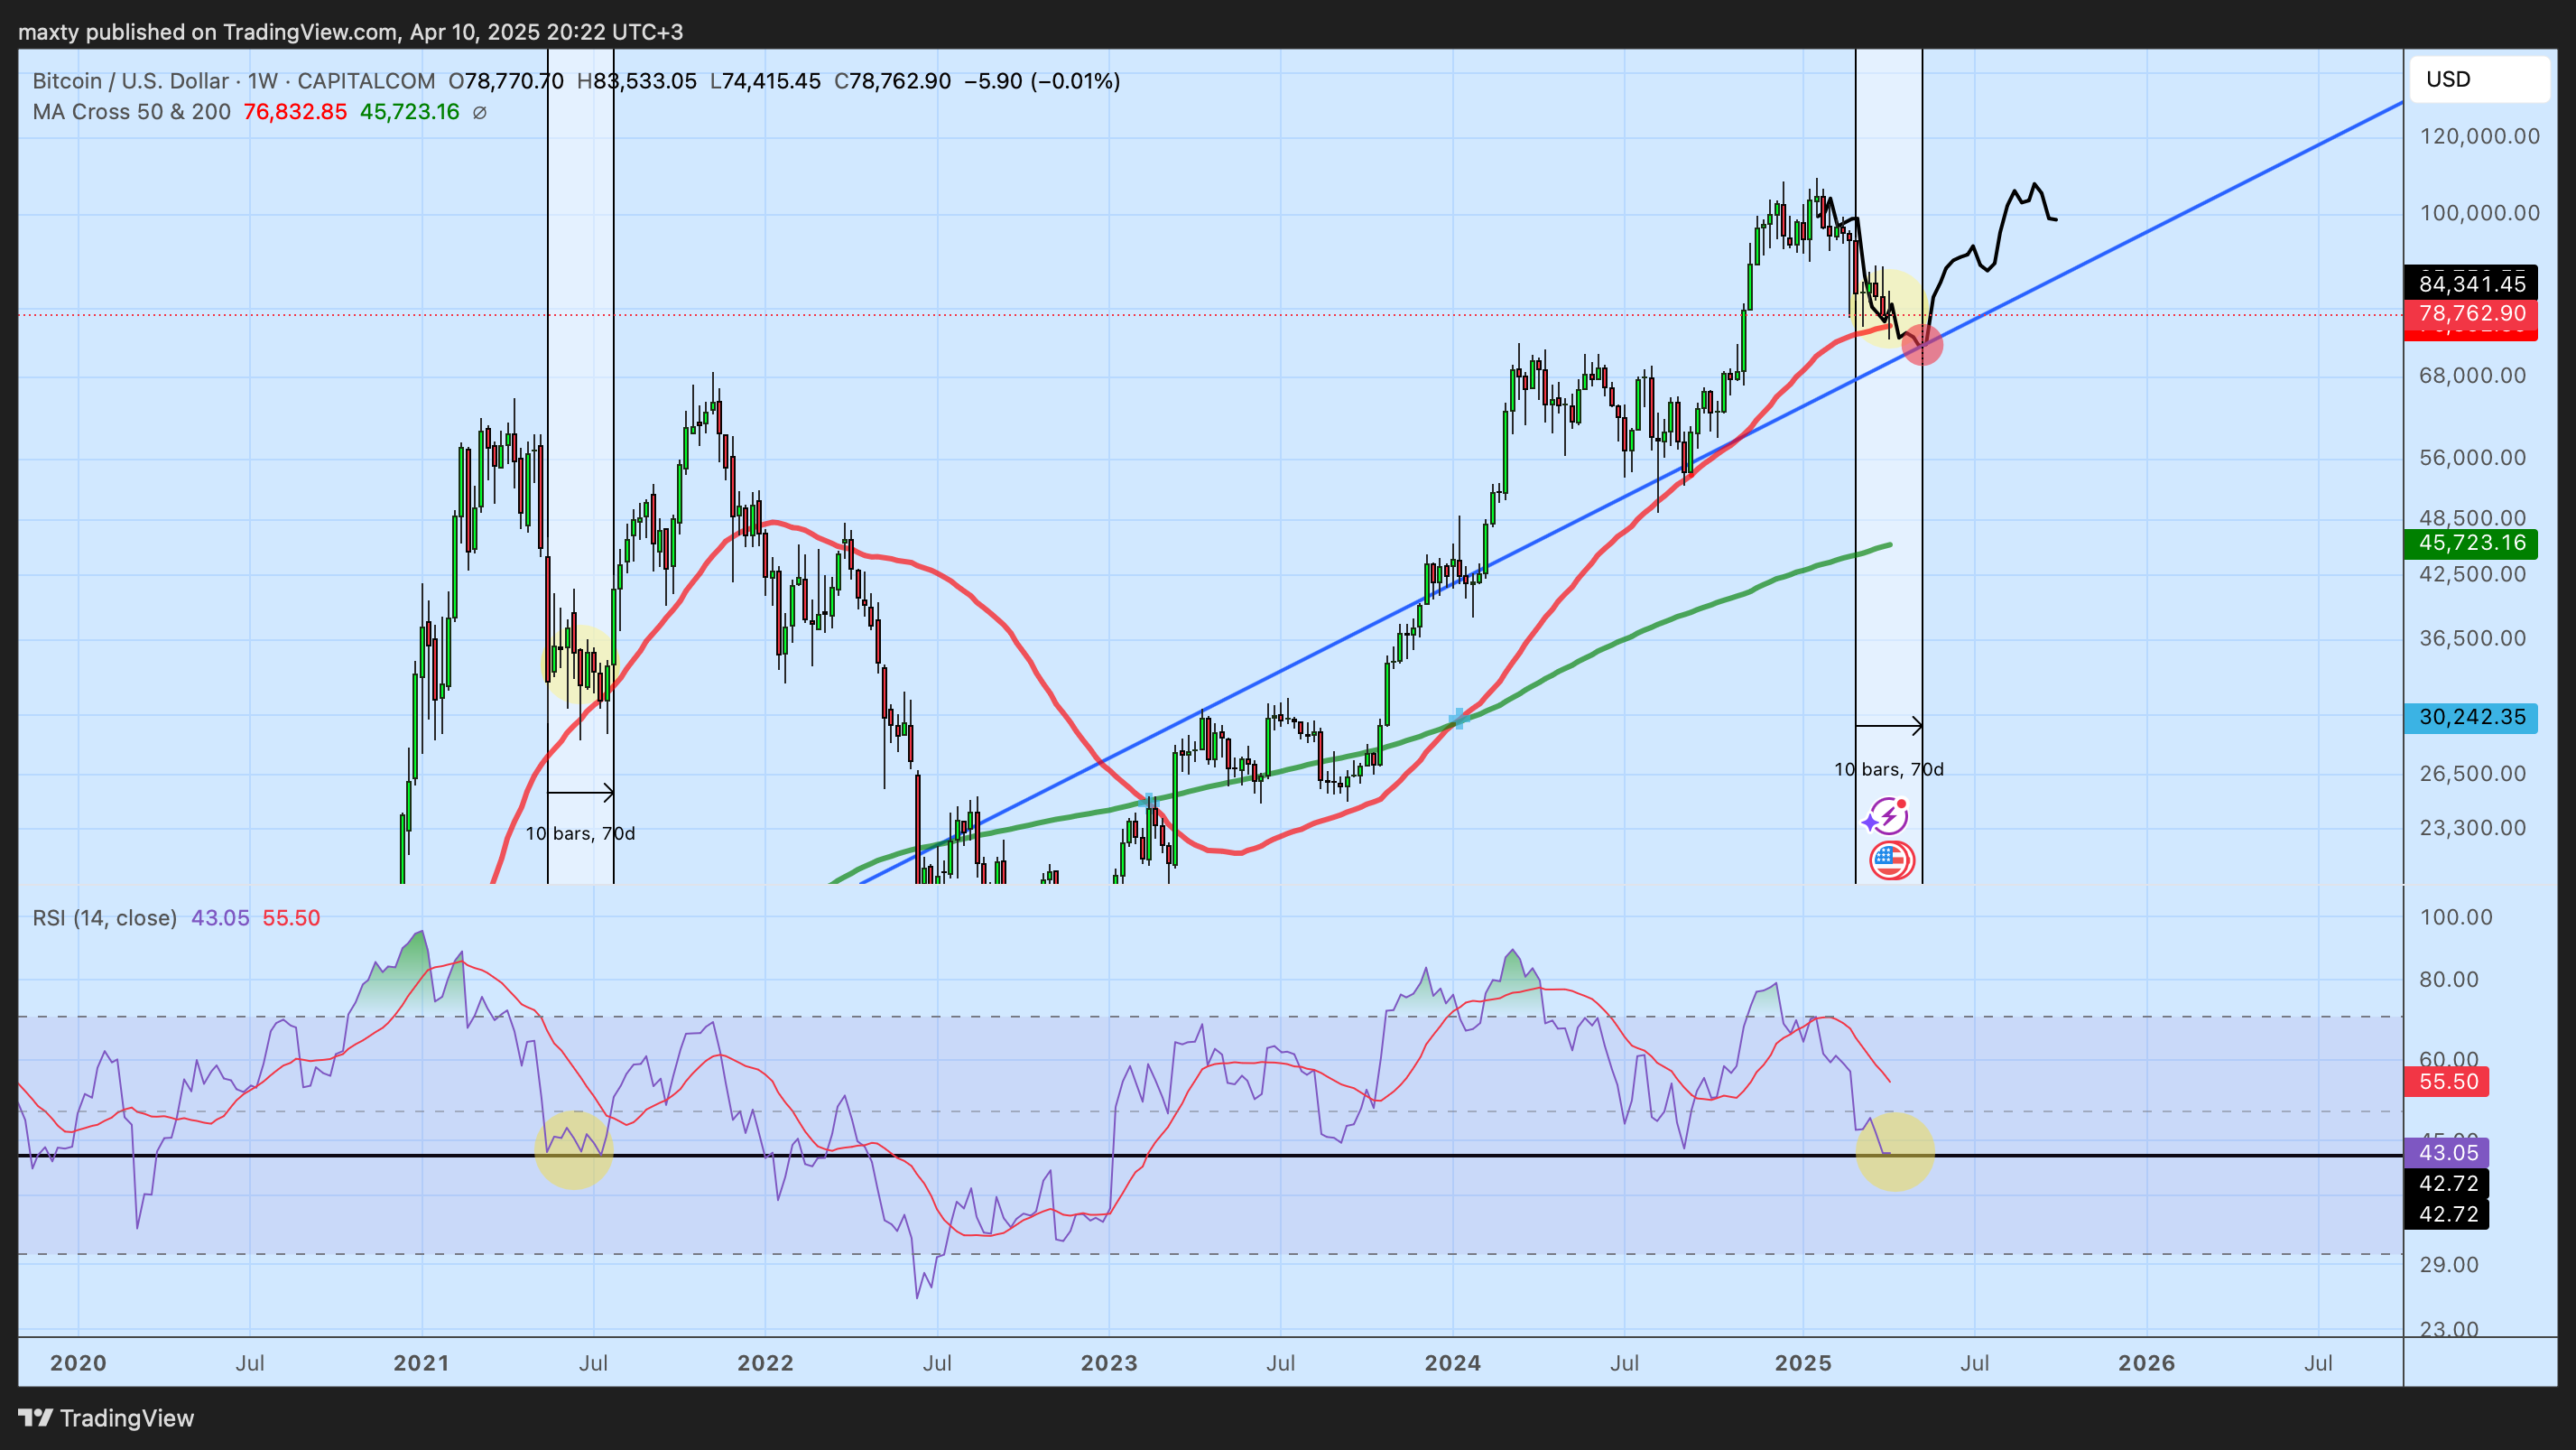The height and width of the screenshot is (1450, 2576).
Task: Click the 2026 label on time axis
Action: [x=2146, y=1363]
